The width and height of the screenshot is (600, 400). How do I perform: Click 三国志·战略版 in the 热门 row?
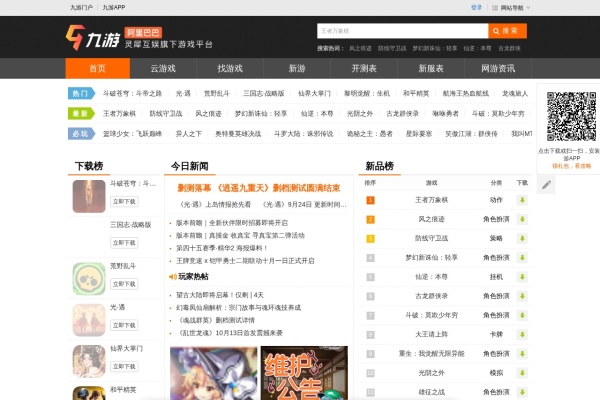point(264,93)
